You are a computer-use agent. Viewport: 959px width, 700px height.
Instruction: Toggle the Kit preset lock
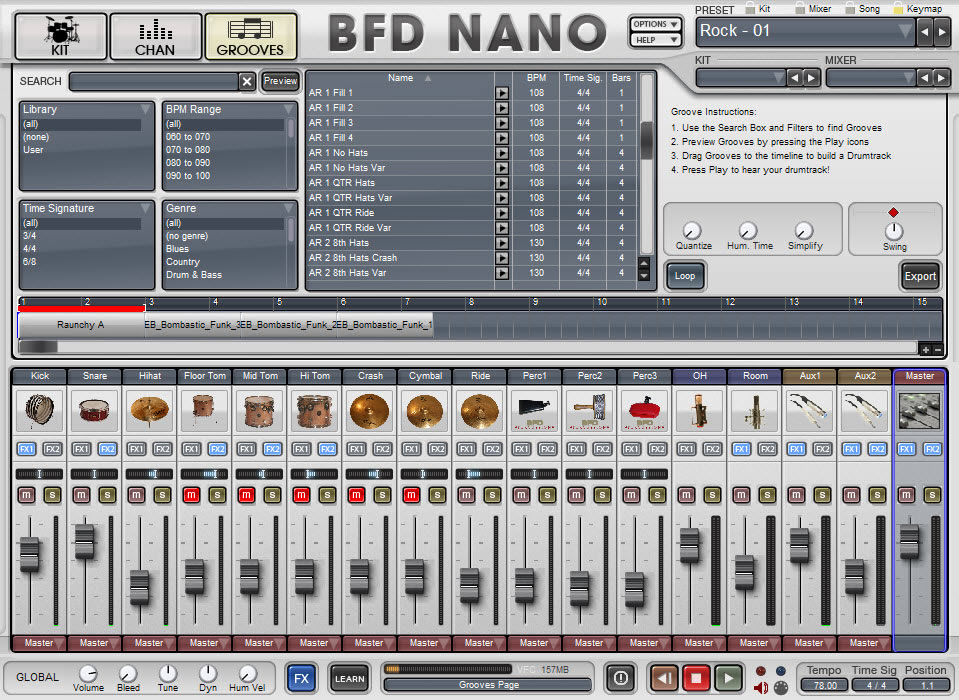coord(750,9)
